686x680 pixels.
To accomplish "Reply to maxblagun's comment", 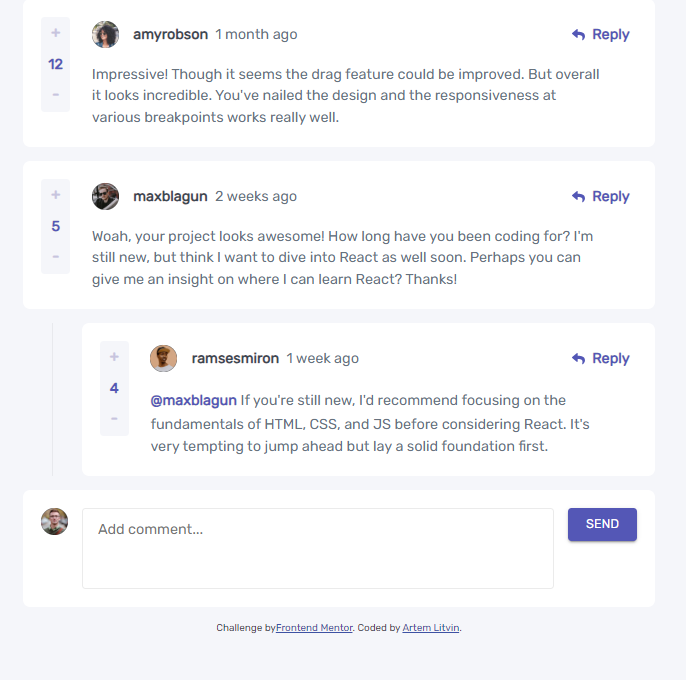I will [x=601, y=196].
